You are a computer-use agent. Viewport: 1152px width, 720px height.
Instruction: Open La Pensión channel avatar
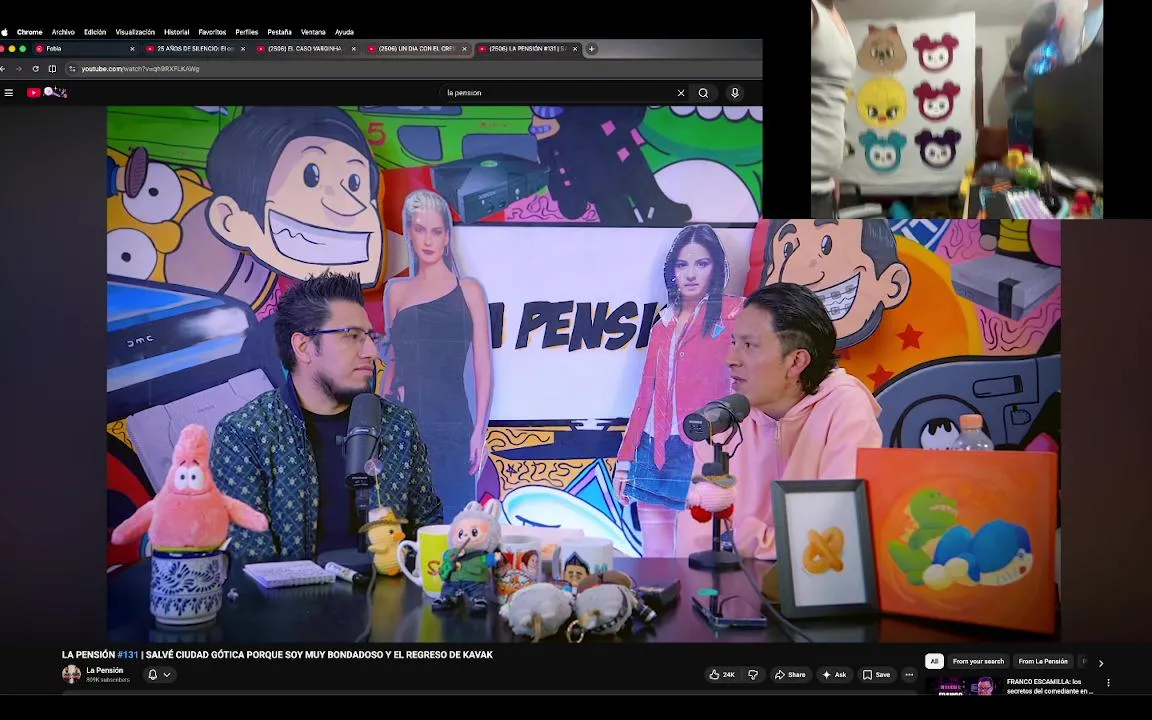point(71,674)
